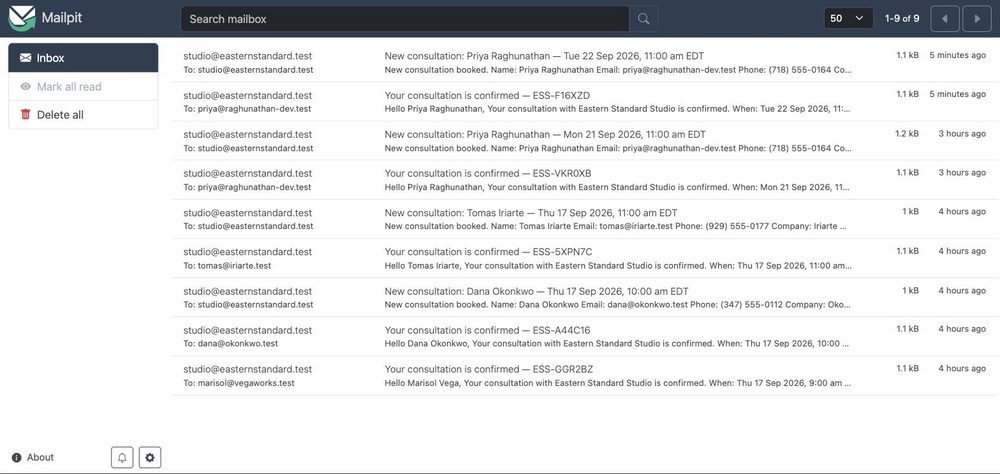
Task: Open messages per page dropdown showing 50
Action: click(x=849, y=19)
